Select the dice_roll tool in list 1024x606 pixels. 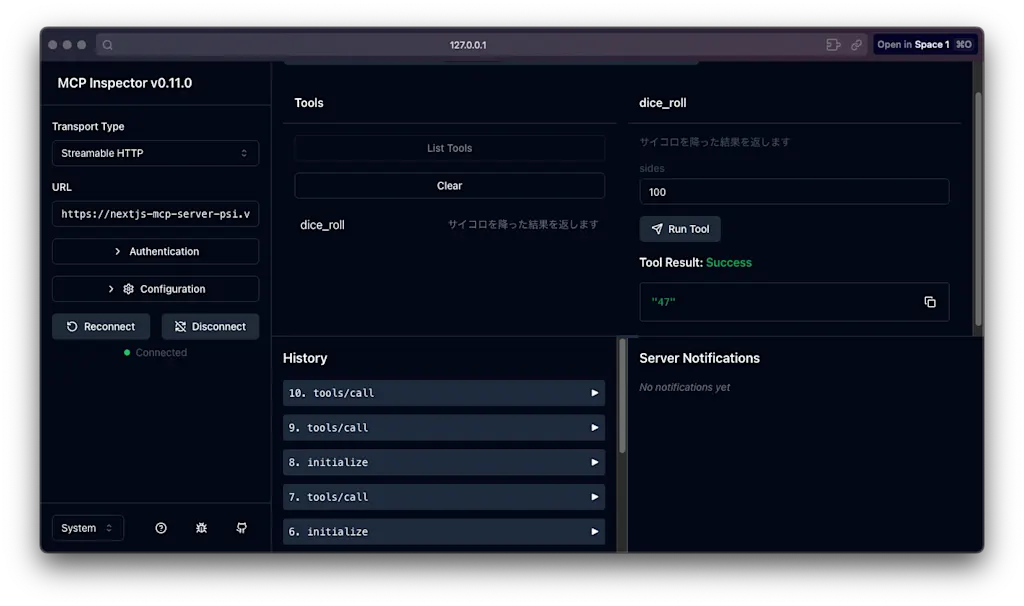tap(449, 225)
